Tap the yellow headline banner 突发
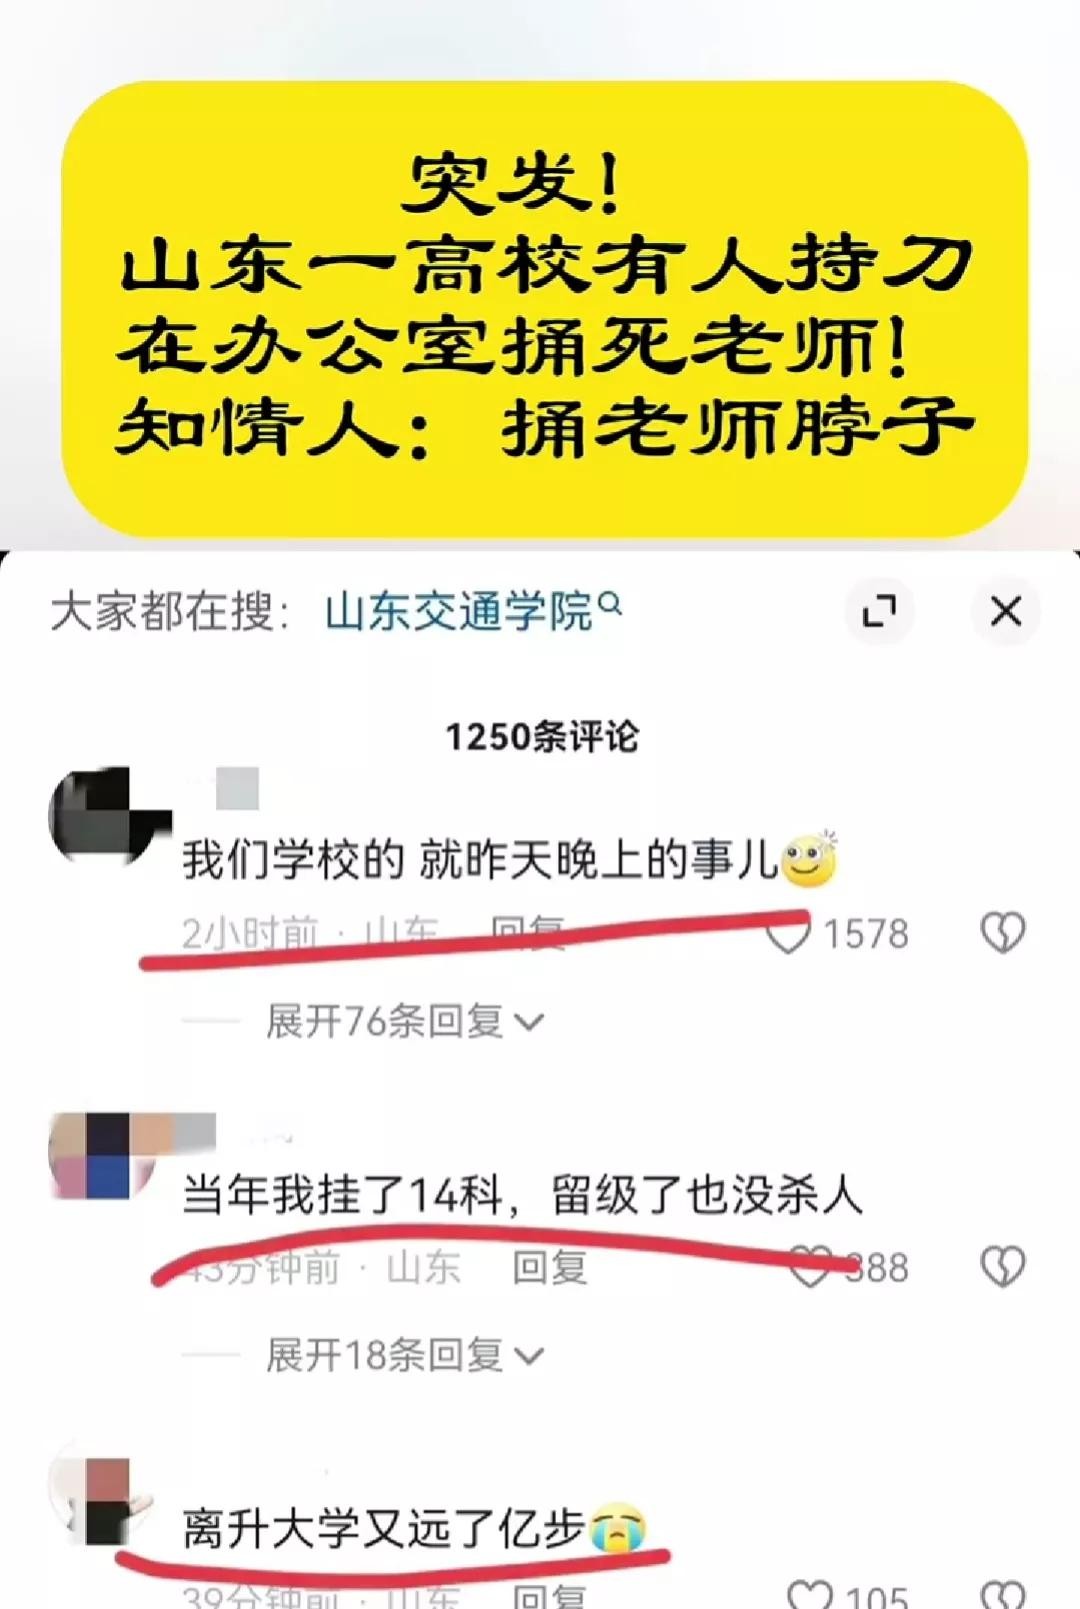The image size is (1080, 1609). (x=544, y=309)
